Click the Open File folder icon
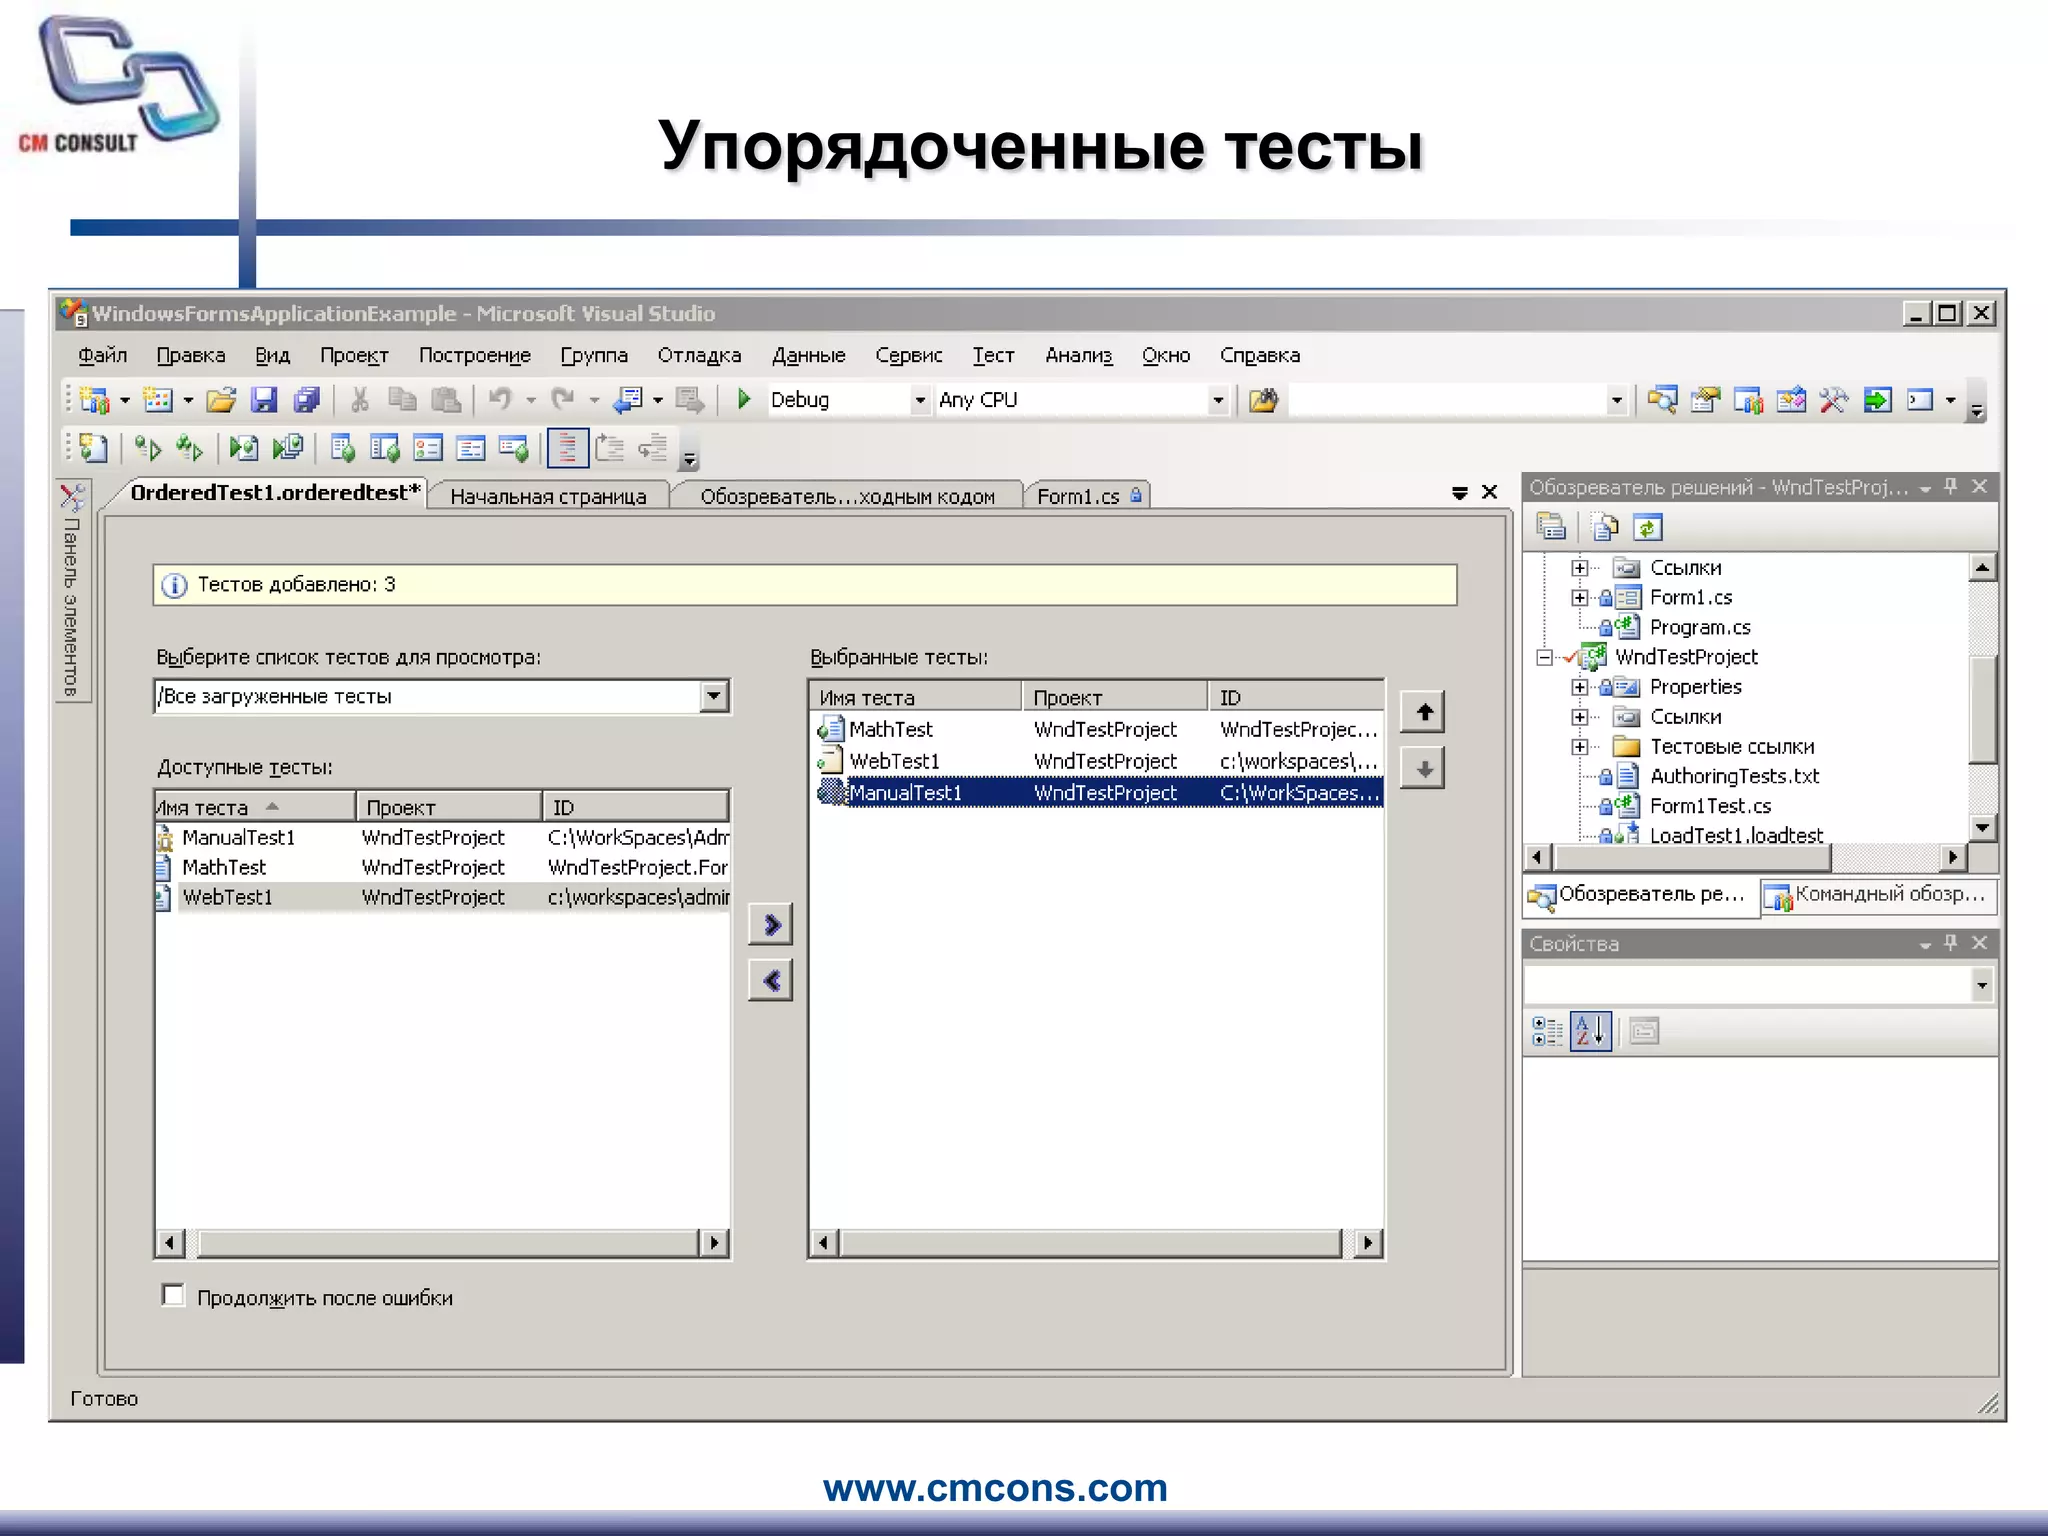The width and height of the screenshot is (2048, 1536). pyautogui.click(x=221, y=400)
